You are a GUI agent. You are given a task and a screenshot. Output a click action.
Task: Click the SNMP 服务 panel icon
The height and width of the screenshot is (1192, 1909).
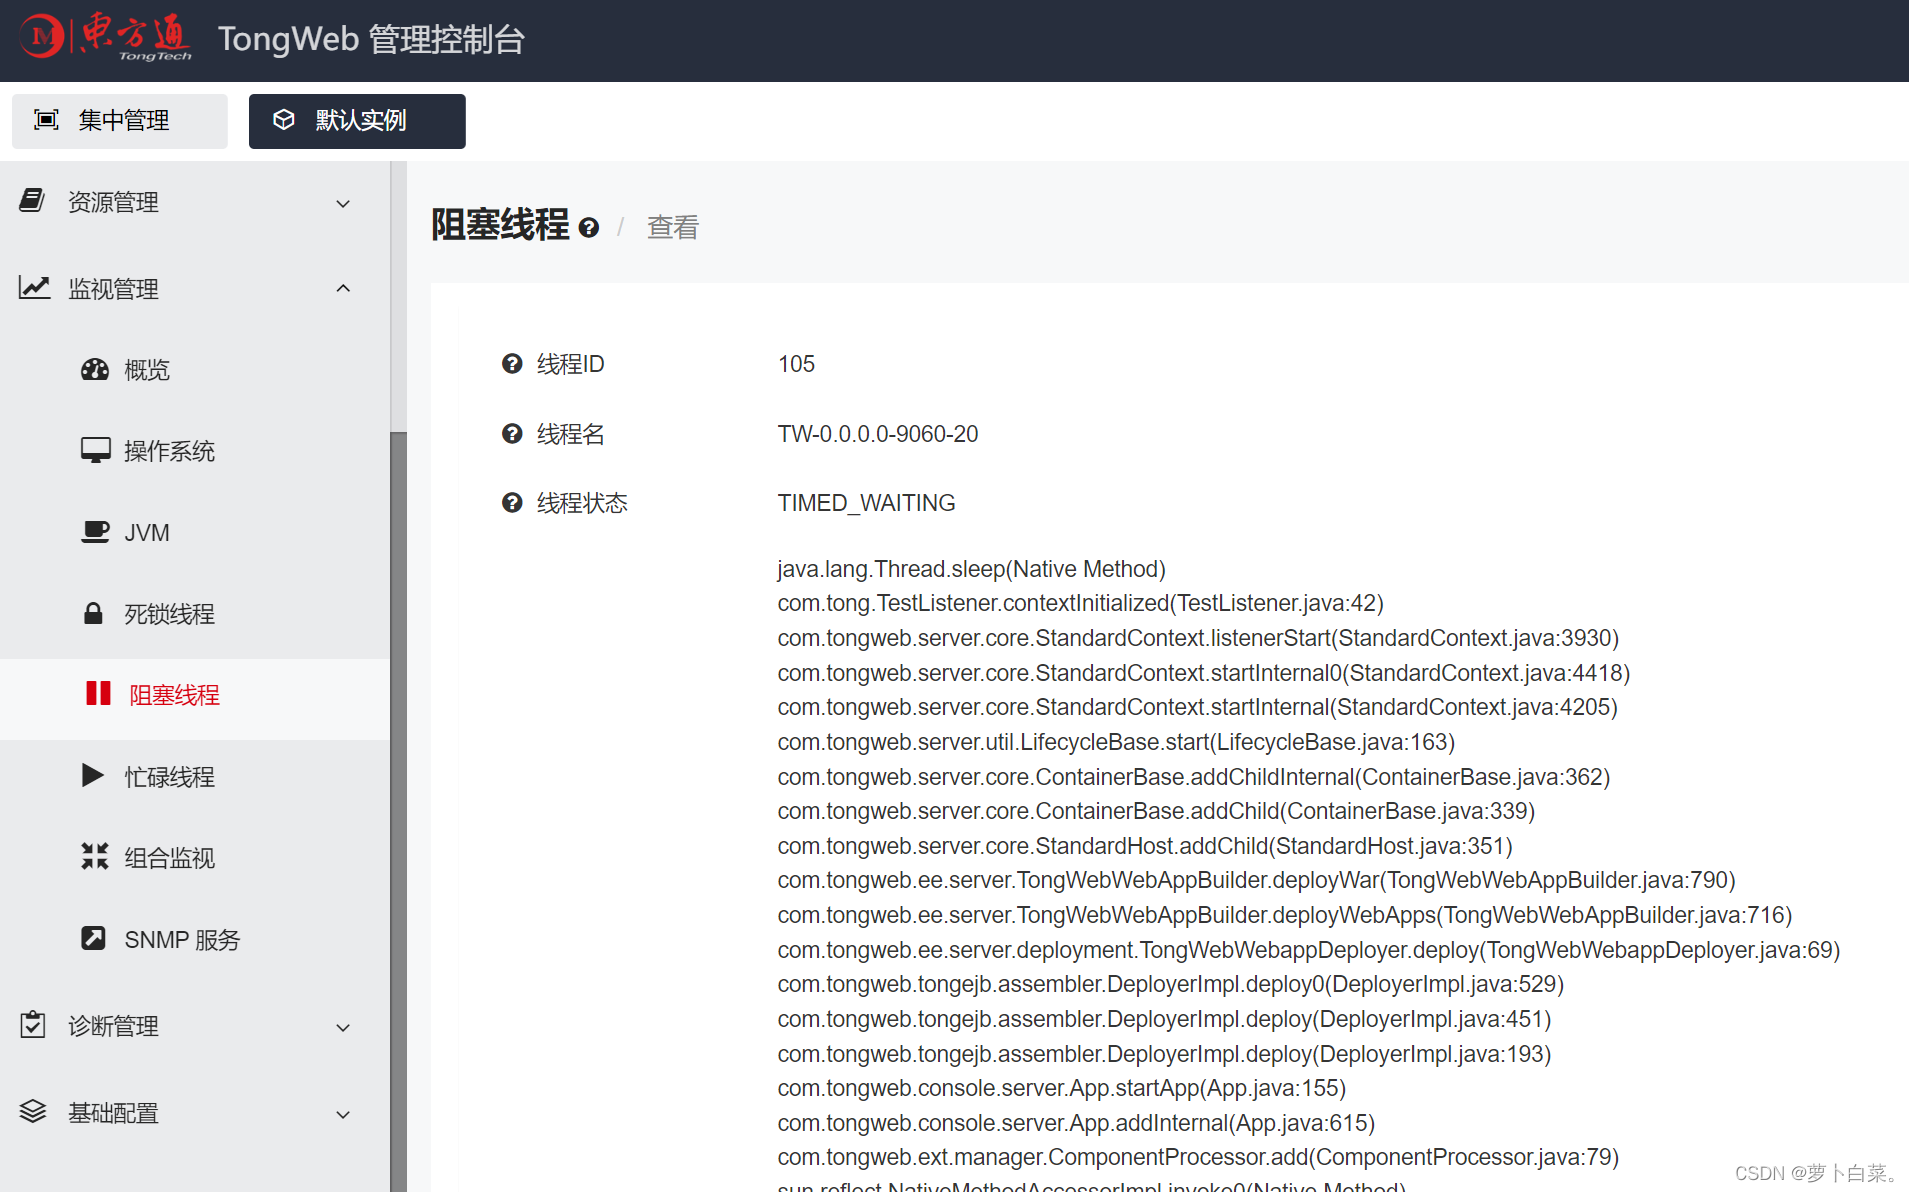point(94,938)
